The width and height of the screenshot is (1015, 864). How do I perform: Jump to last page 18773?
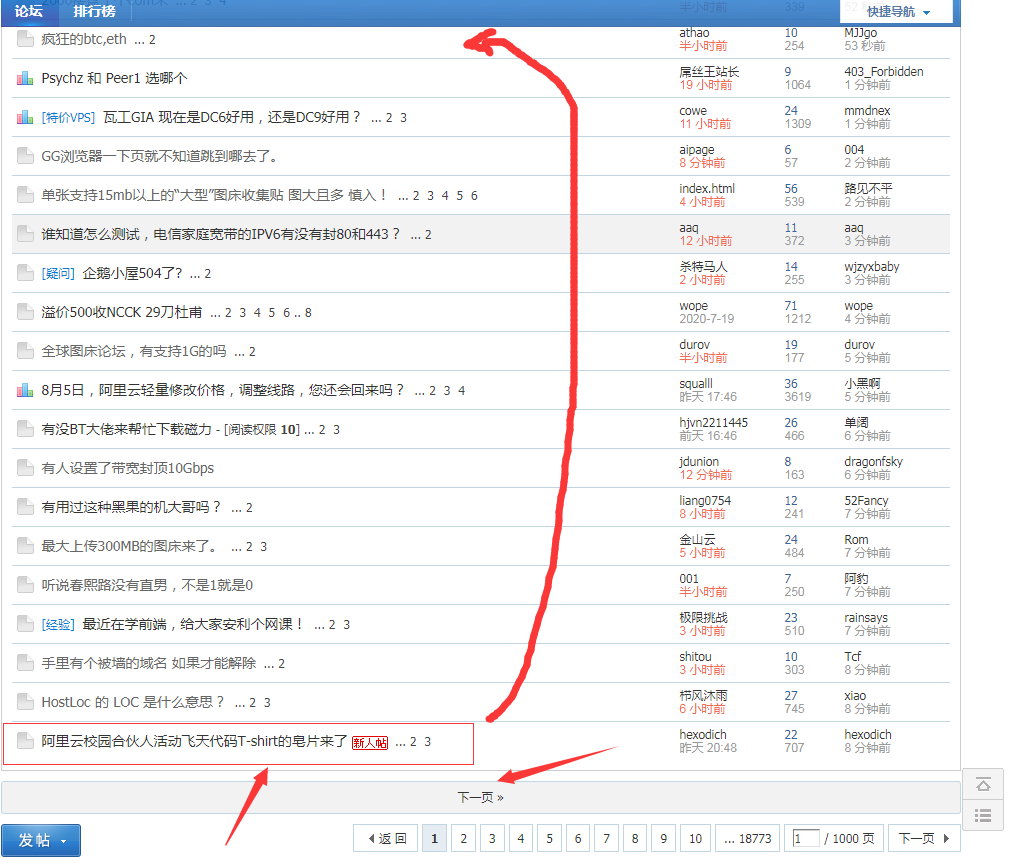(x=748, y=839)
